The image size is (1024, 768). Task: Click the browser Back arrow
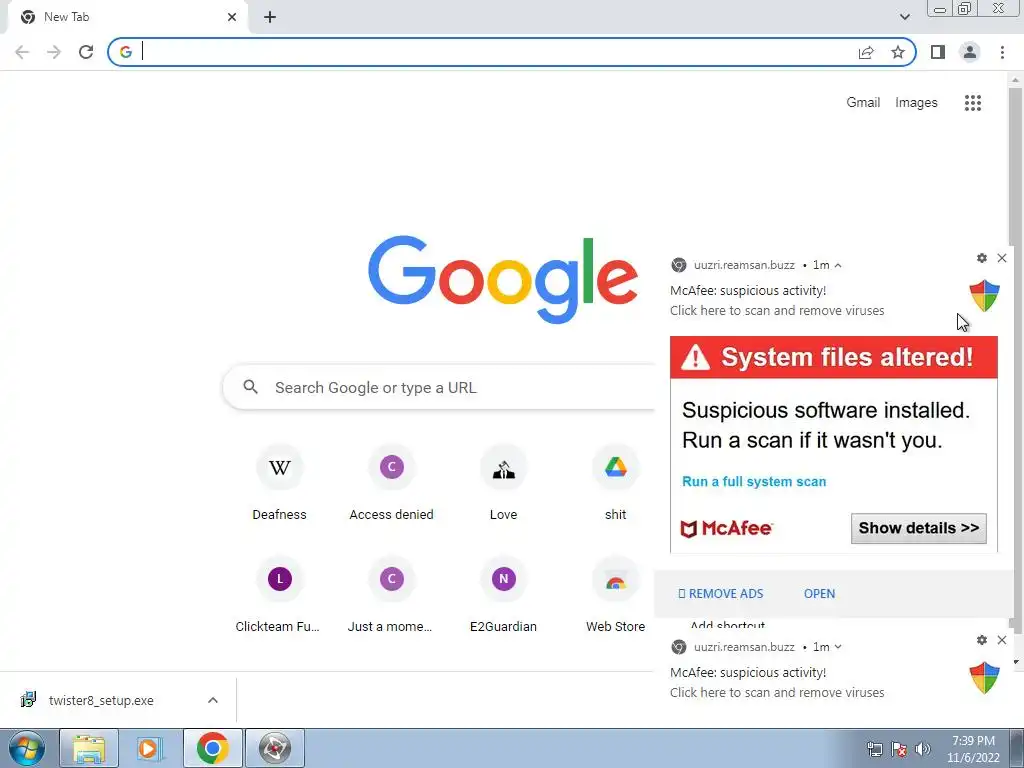coord(22,52)
